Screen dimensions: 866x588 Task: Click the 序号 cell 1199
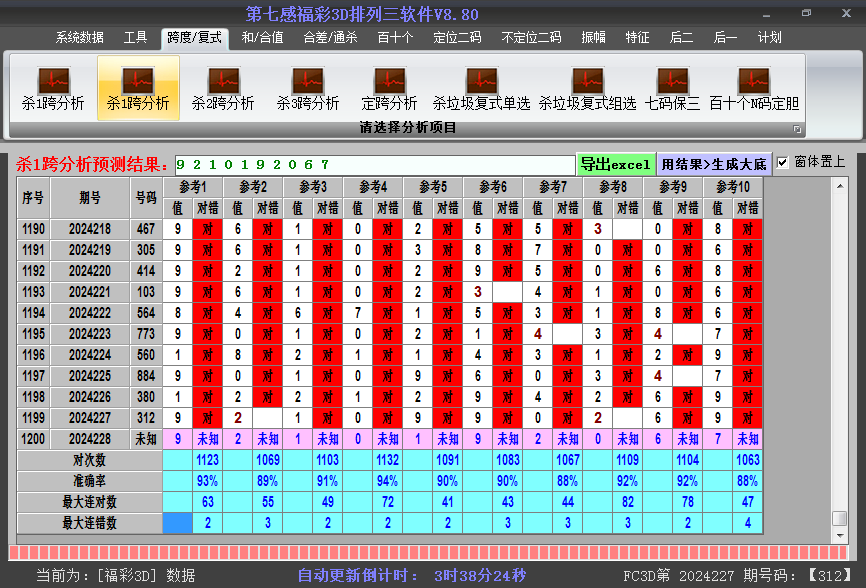(33, 418)
